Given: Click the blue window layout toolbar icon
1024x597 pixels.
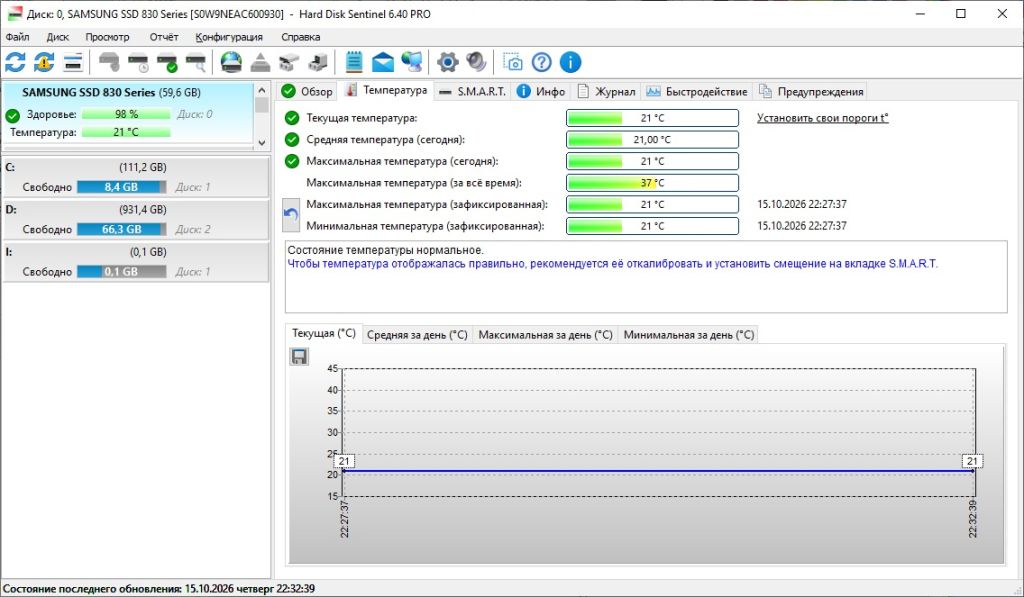Looking at the screenshot, I should (72, 62).
